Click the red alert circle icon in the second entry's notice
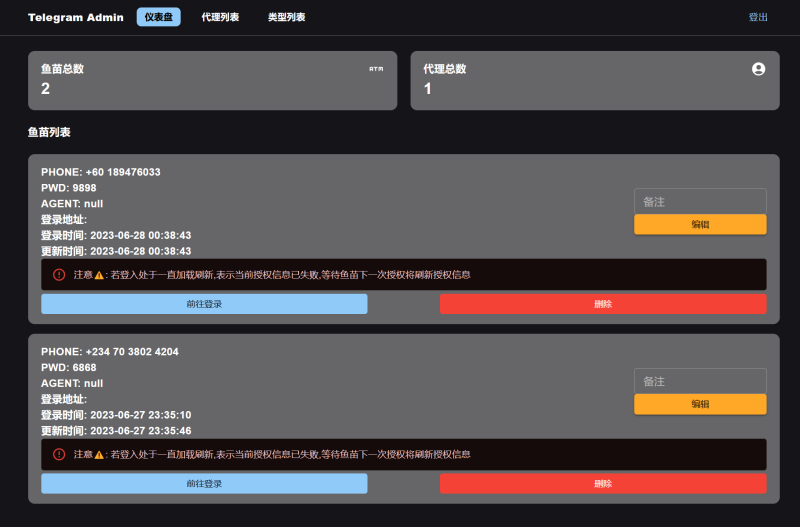This screenshot has height=527, width=800. [x=59, y=454]
